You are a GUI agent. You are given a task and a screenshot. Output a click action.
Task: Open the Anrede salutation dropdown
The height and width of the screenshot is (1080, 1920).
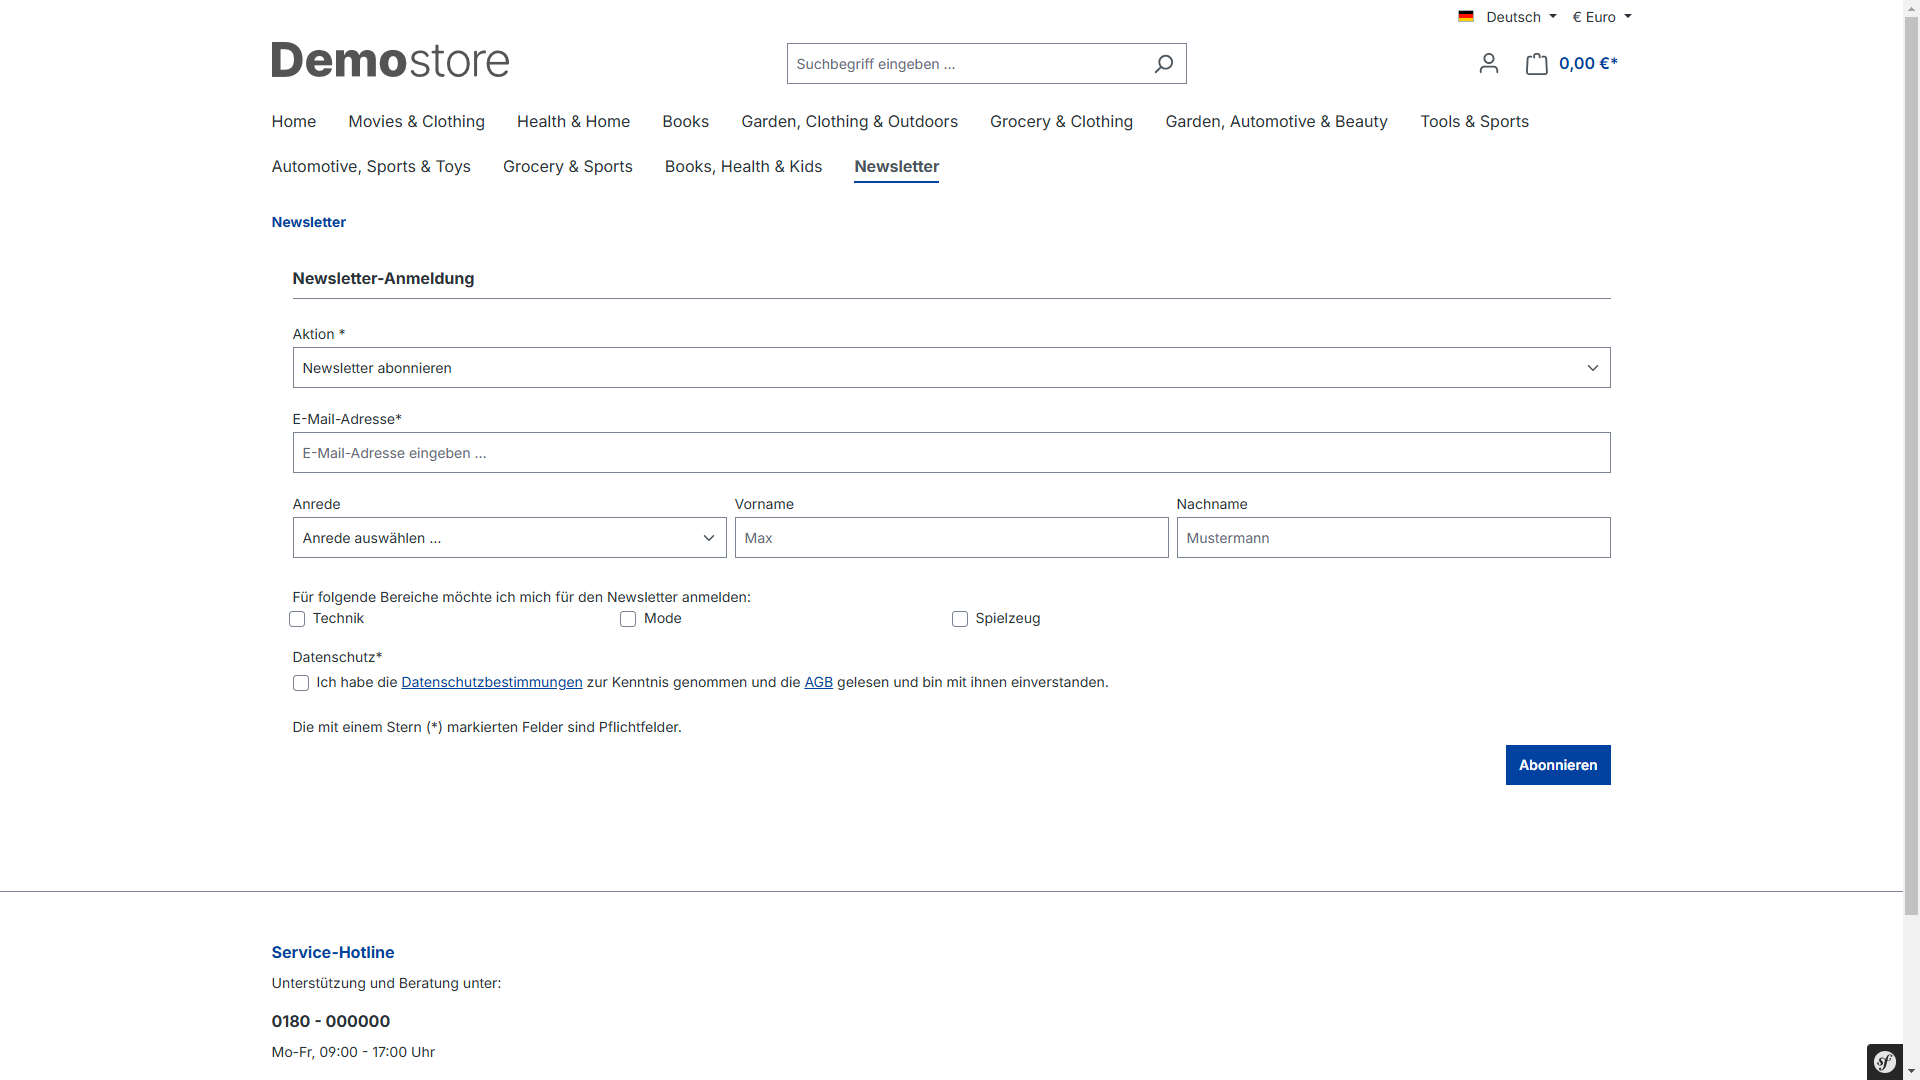509,538
